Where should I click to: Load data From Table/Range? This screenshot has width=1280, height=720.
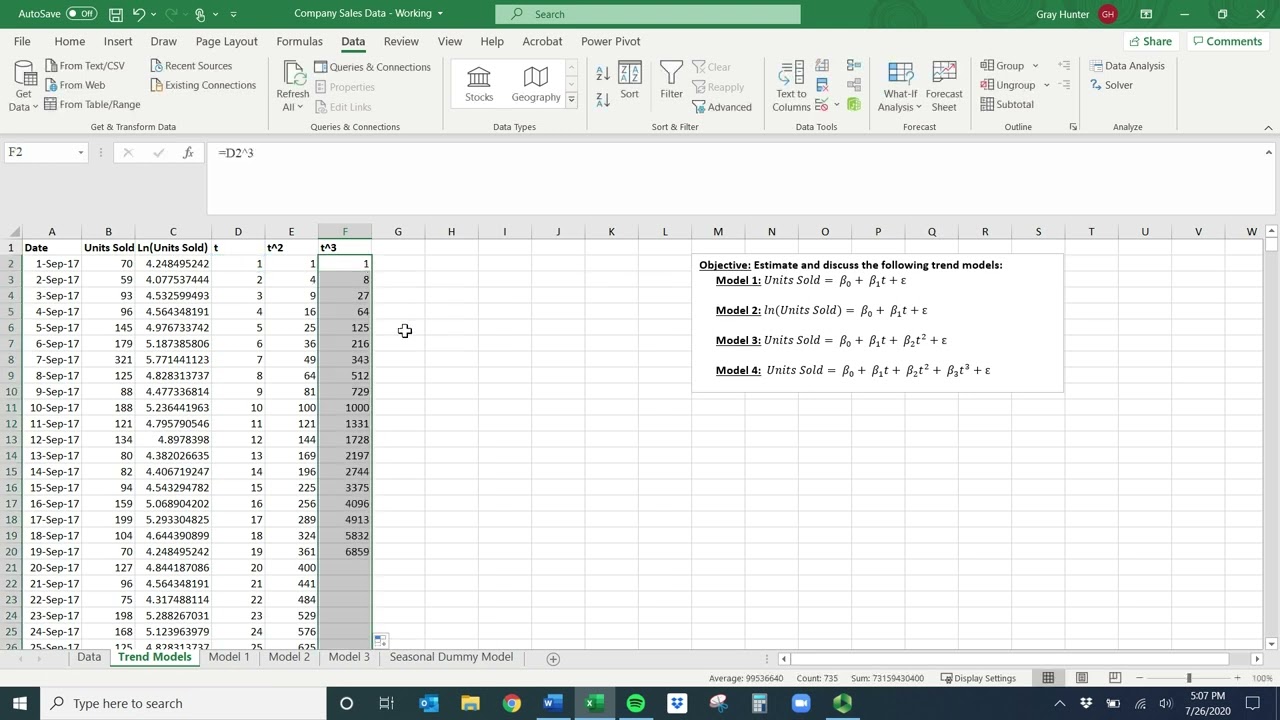point(92,104)
